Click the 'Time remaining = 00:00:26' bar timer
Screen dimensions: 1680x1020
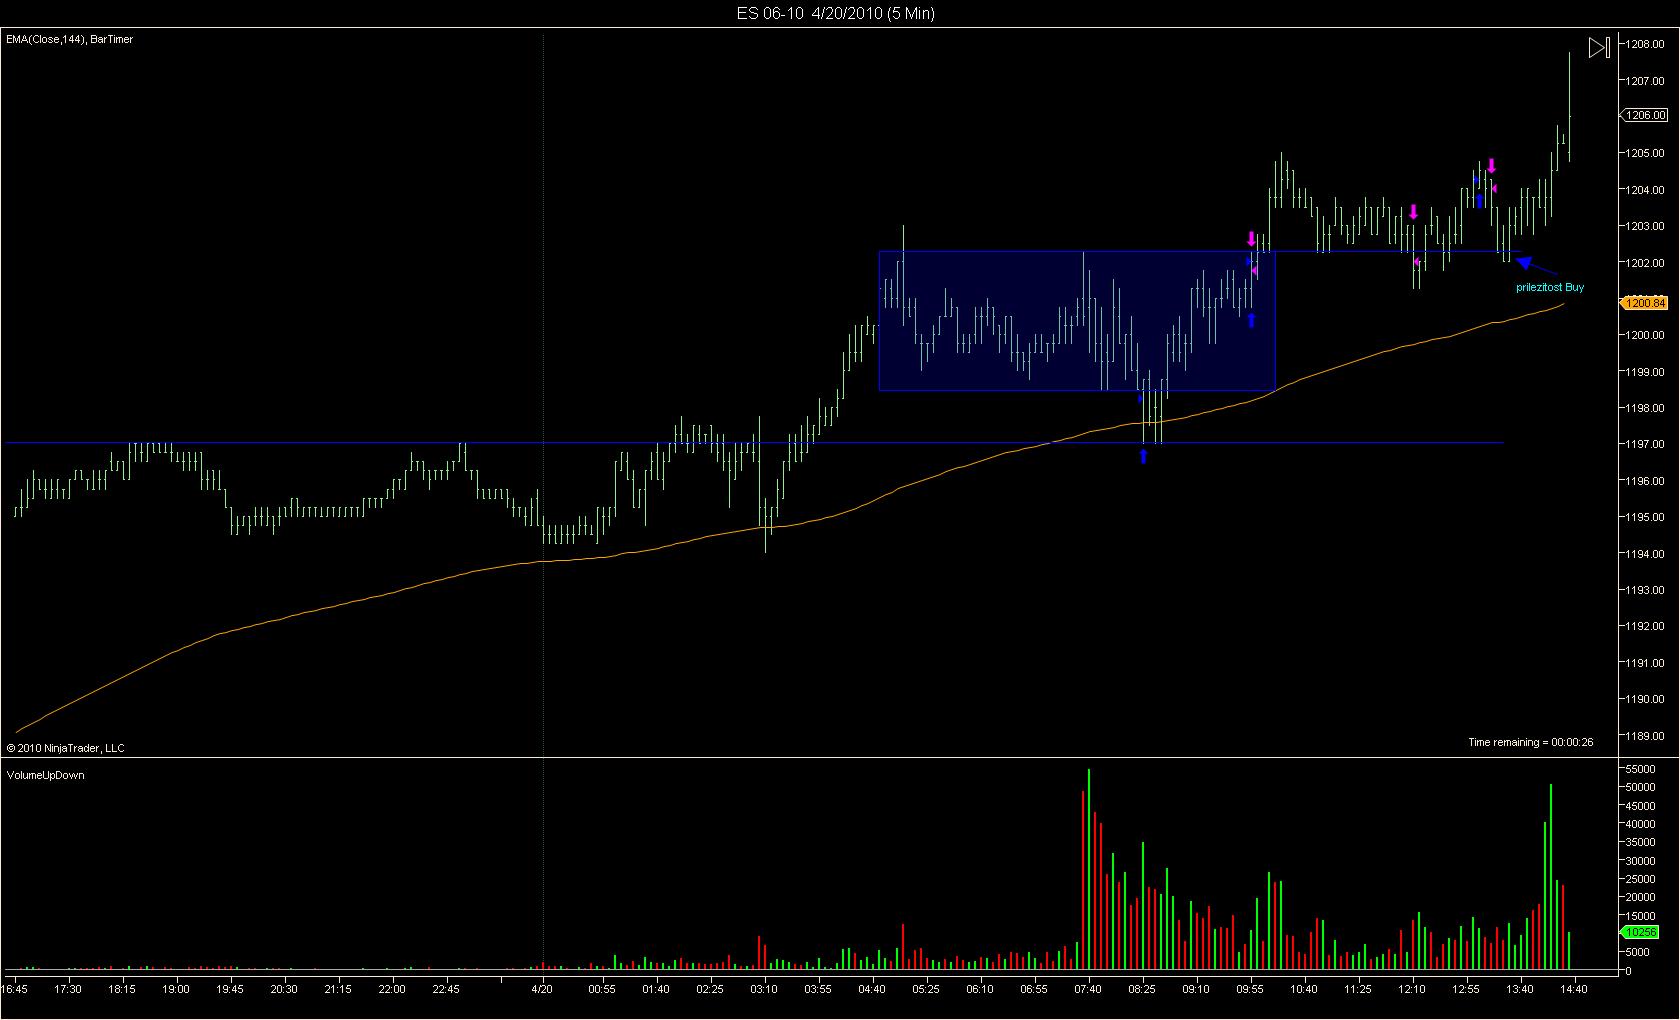point(1530,742)
